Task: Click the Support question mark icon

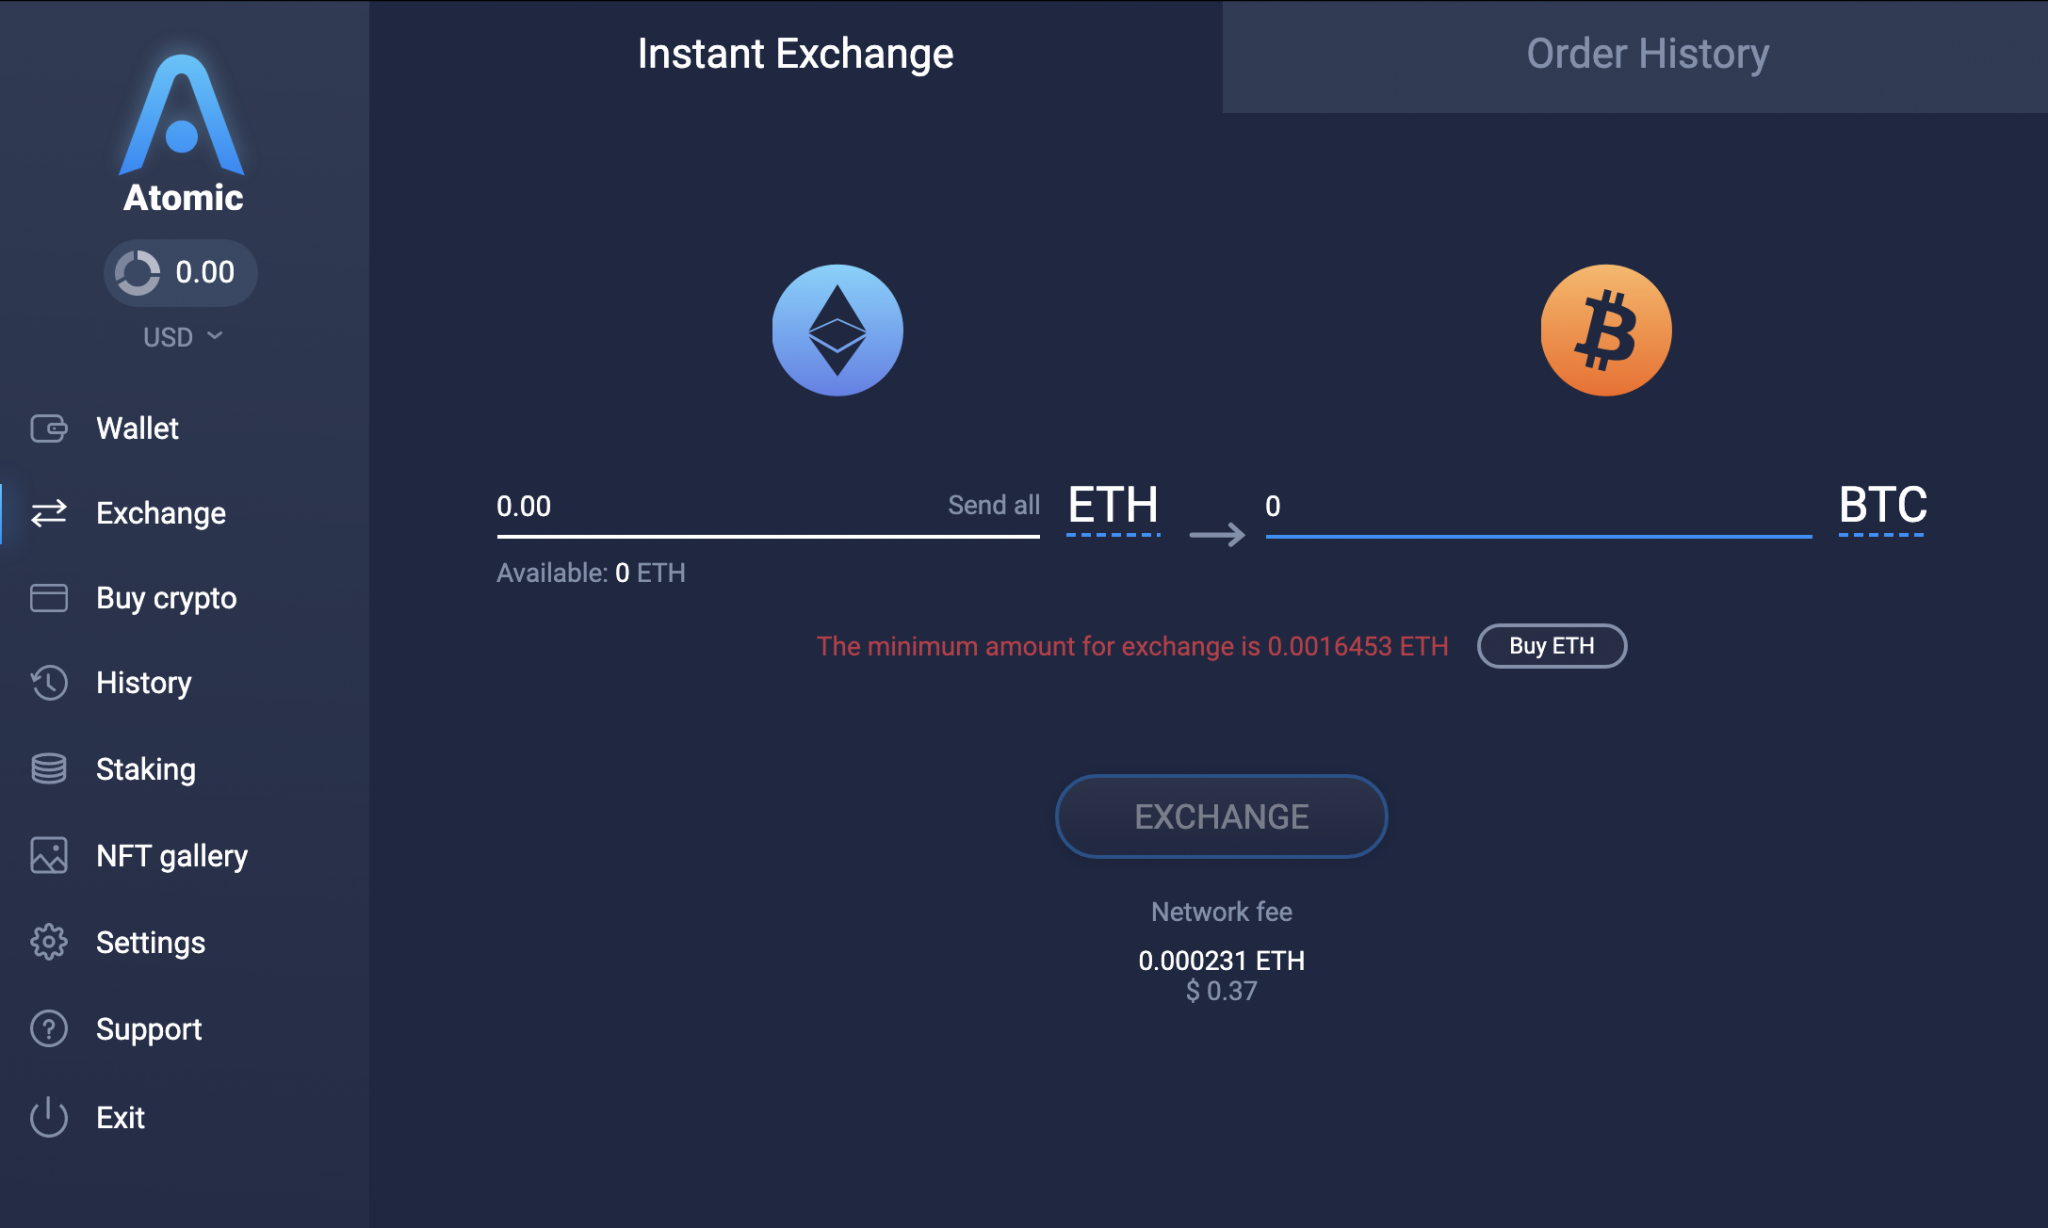Action: pos(49,1029)
